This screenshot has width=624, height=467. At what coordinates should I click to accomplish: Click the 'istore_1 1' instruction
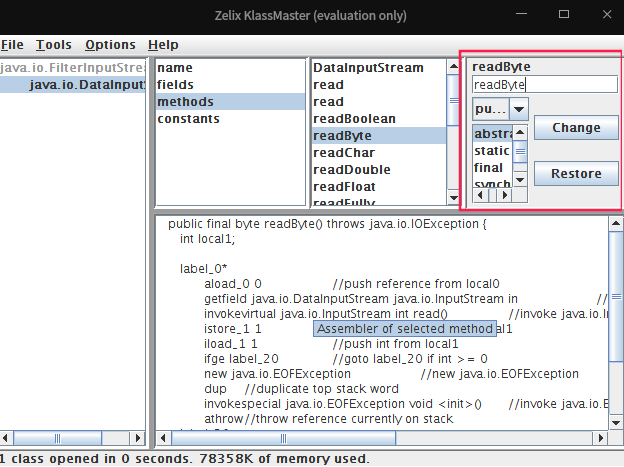pos(233,329)
